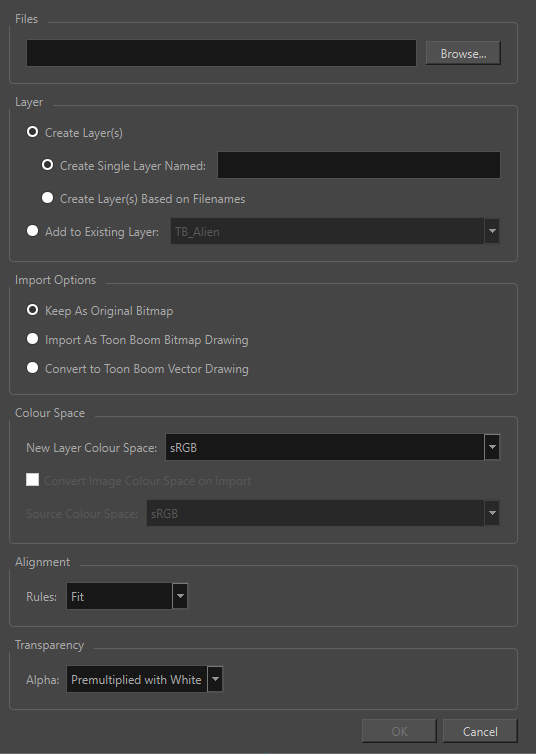Click arrow of New Layer Colour Space combo
The height and width of the screenshot is (754, 536).
coord(492,447)
